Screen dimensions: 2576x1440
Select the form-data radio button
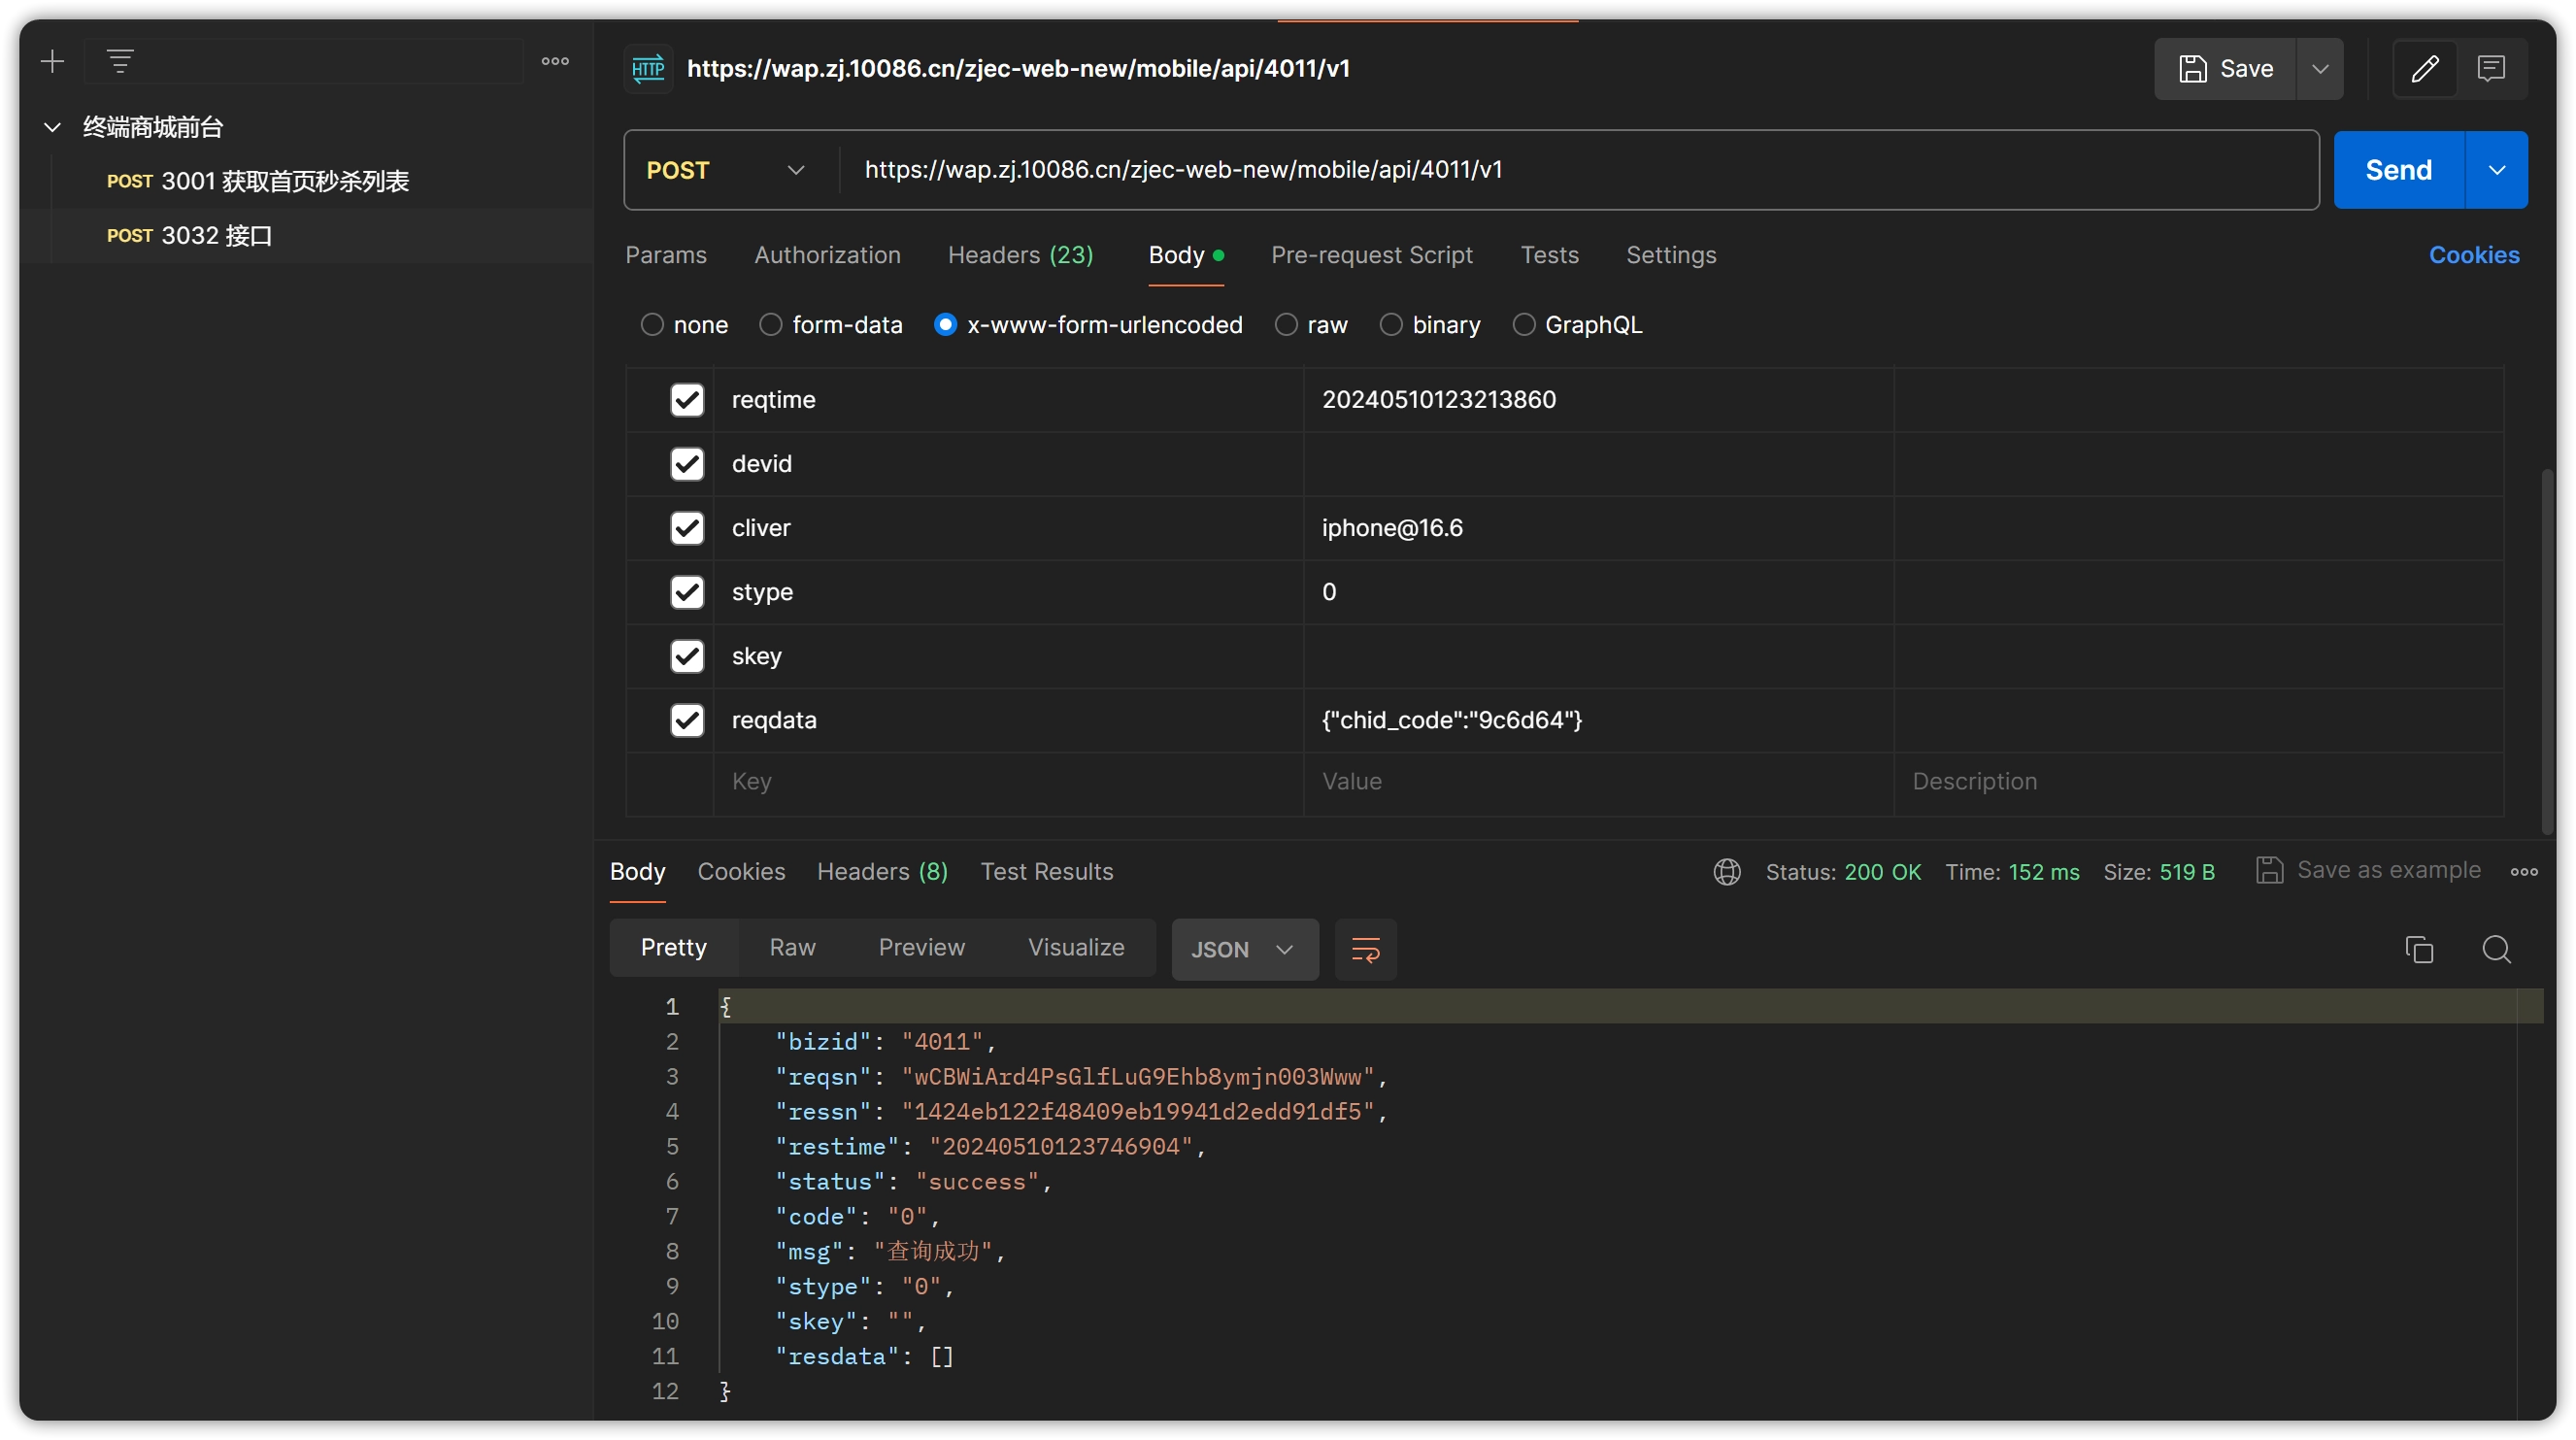[770, 325]
